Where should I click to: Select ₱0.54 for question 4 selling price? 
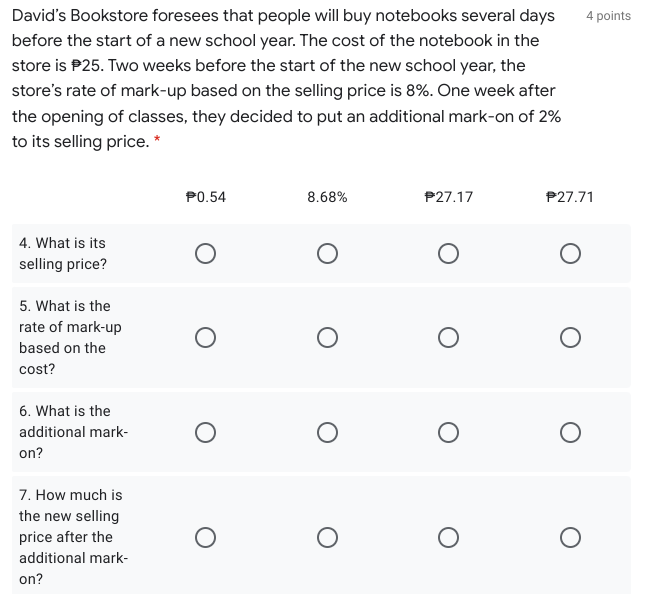point(205,254)
